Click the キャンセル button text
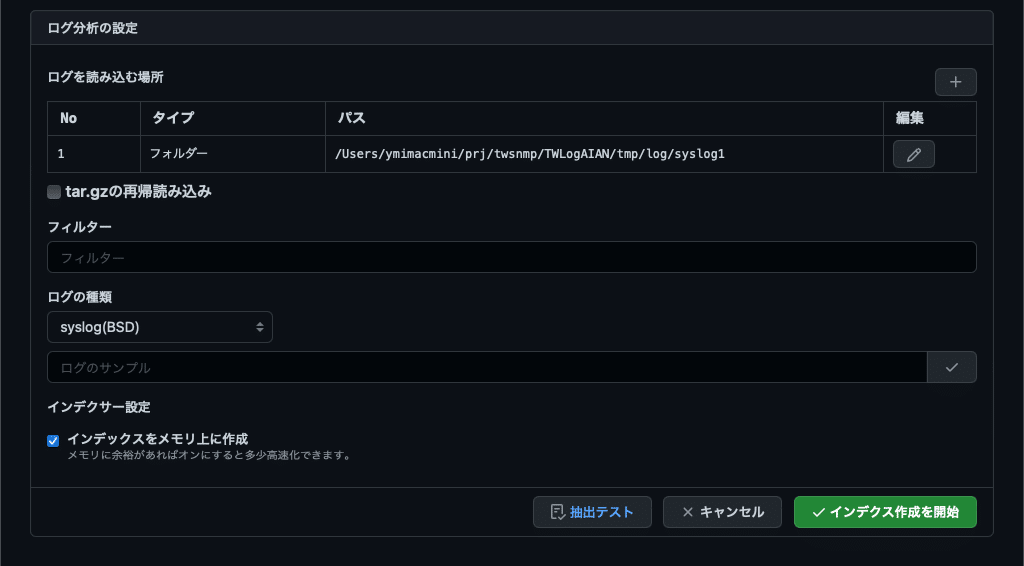The height and width of the screenshot is (566, 1024). pos(731,512)
